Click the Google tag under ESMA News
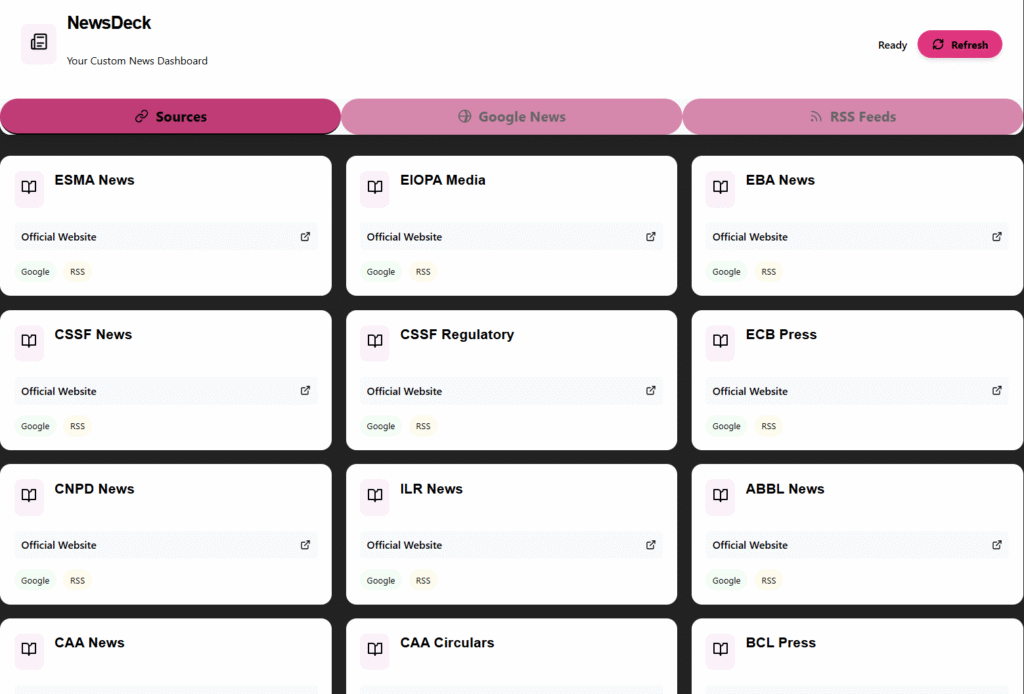The width and height of the screenshot is (1024, 694). pyautogui.click(x=36, y=272)
